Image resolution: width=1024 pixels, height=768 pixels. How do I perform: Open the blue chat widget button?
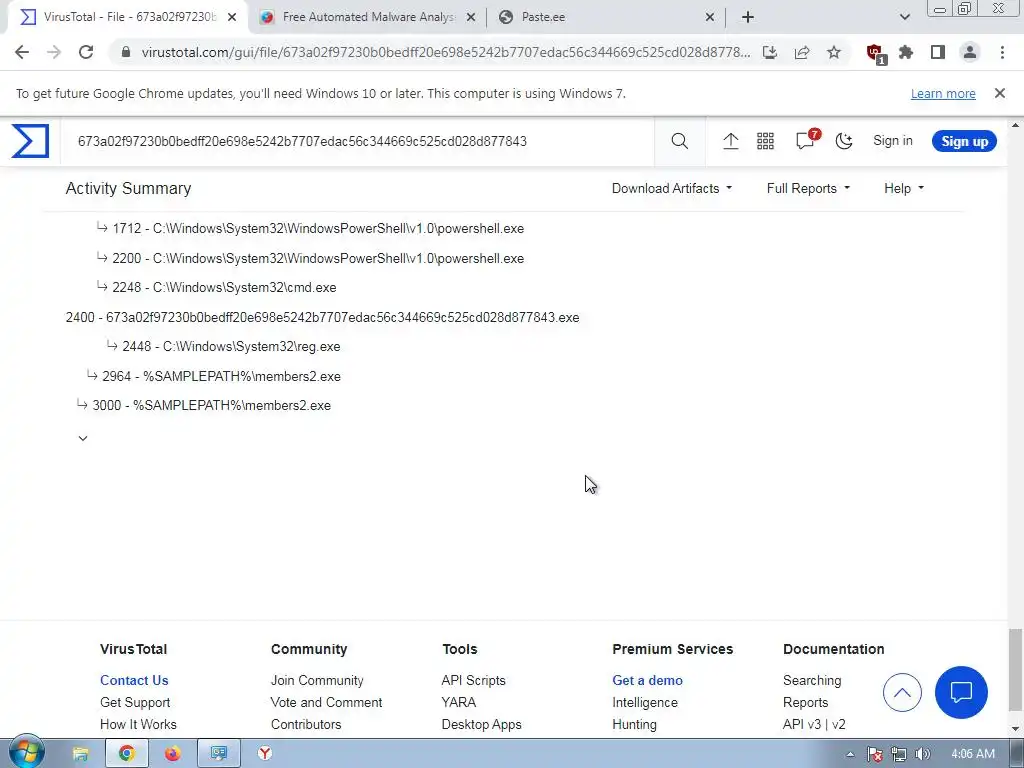(961, 692)
